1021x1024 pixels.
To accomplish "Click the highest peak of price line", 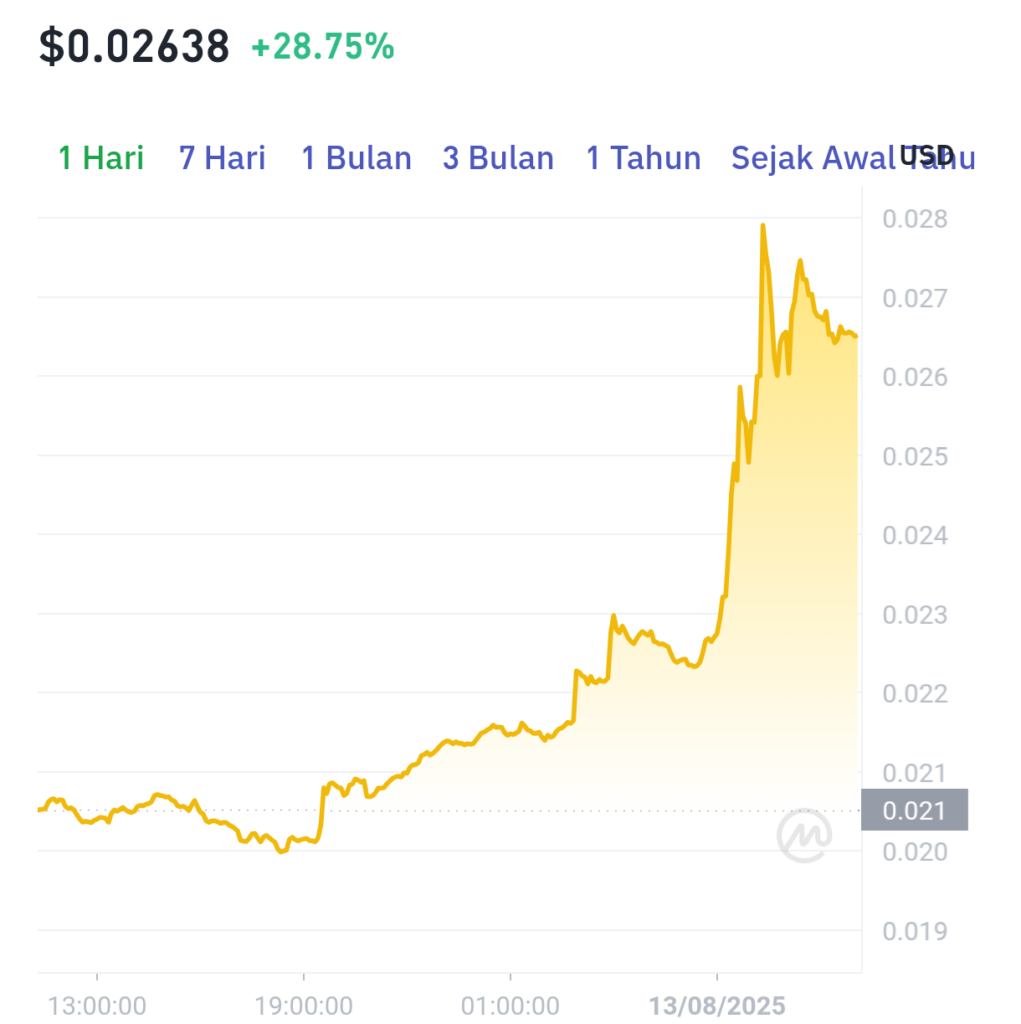I will (x=762, y=226).
